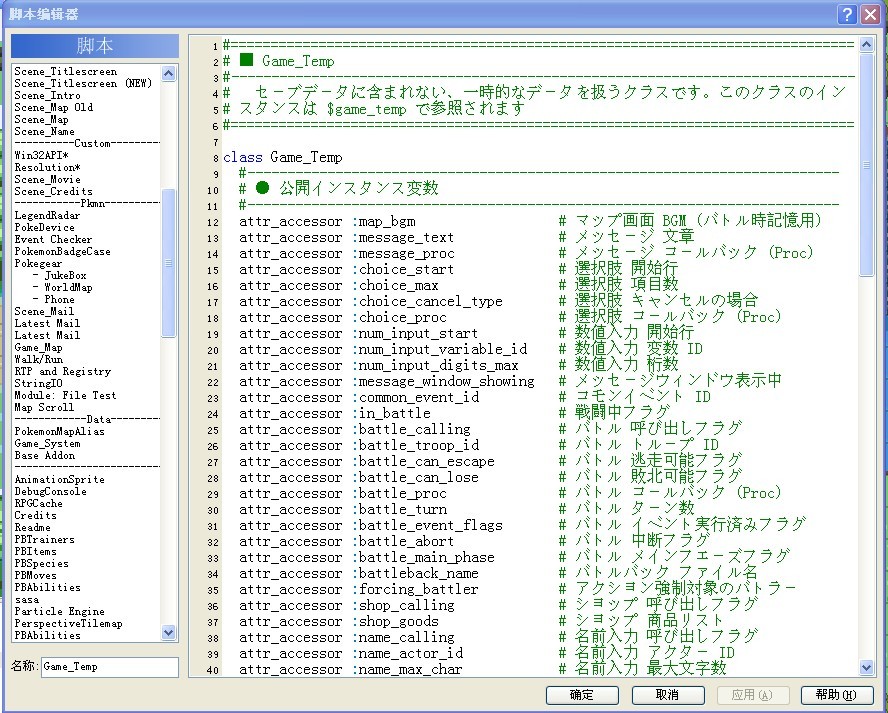Open the Phone sub-script
The width and height of the screenshot is (888, 713).
[x=54, y=299]
